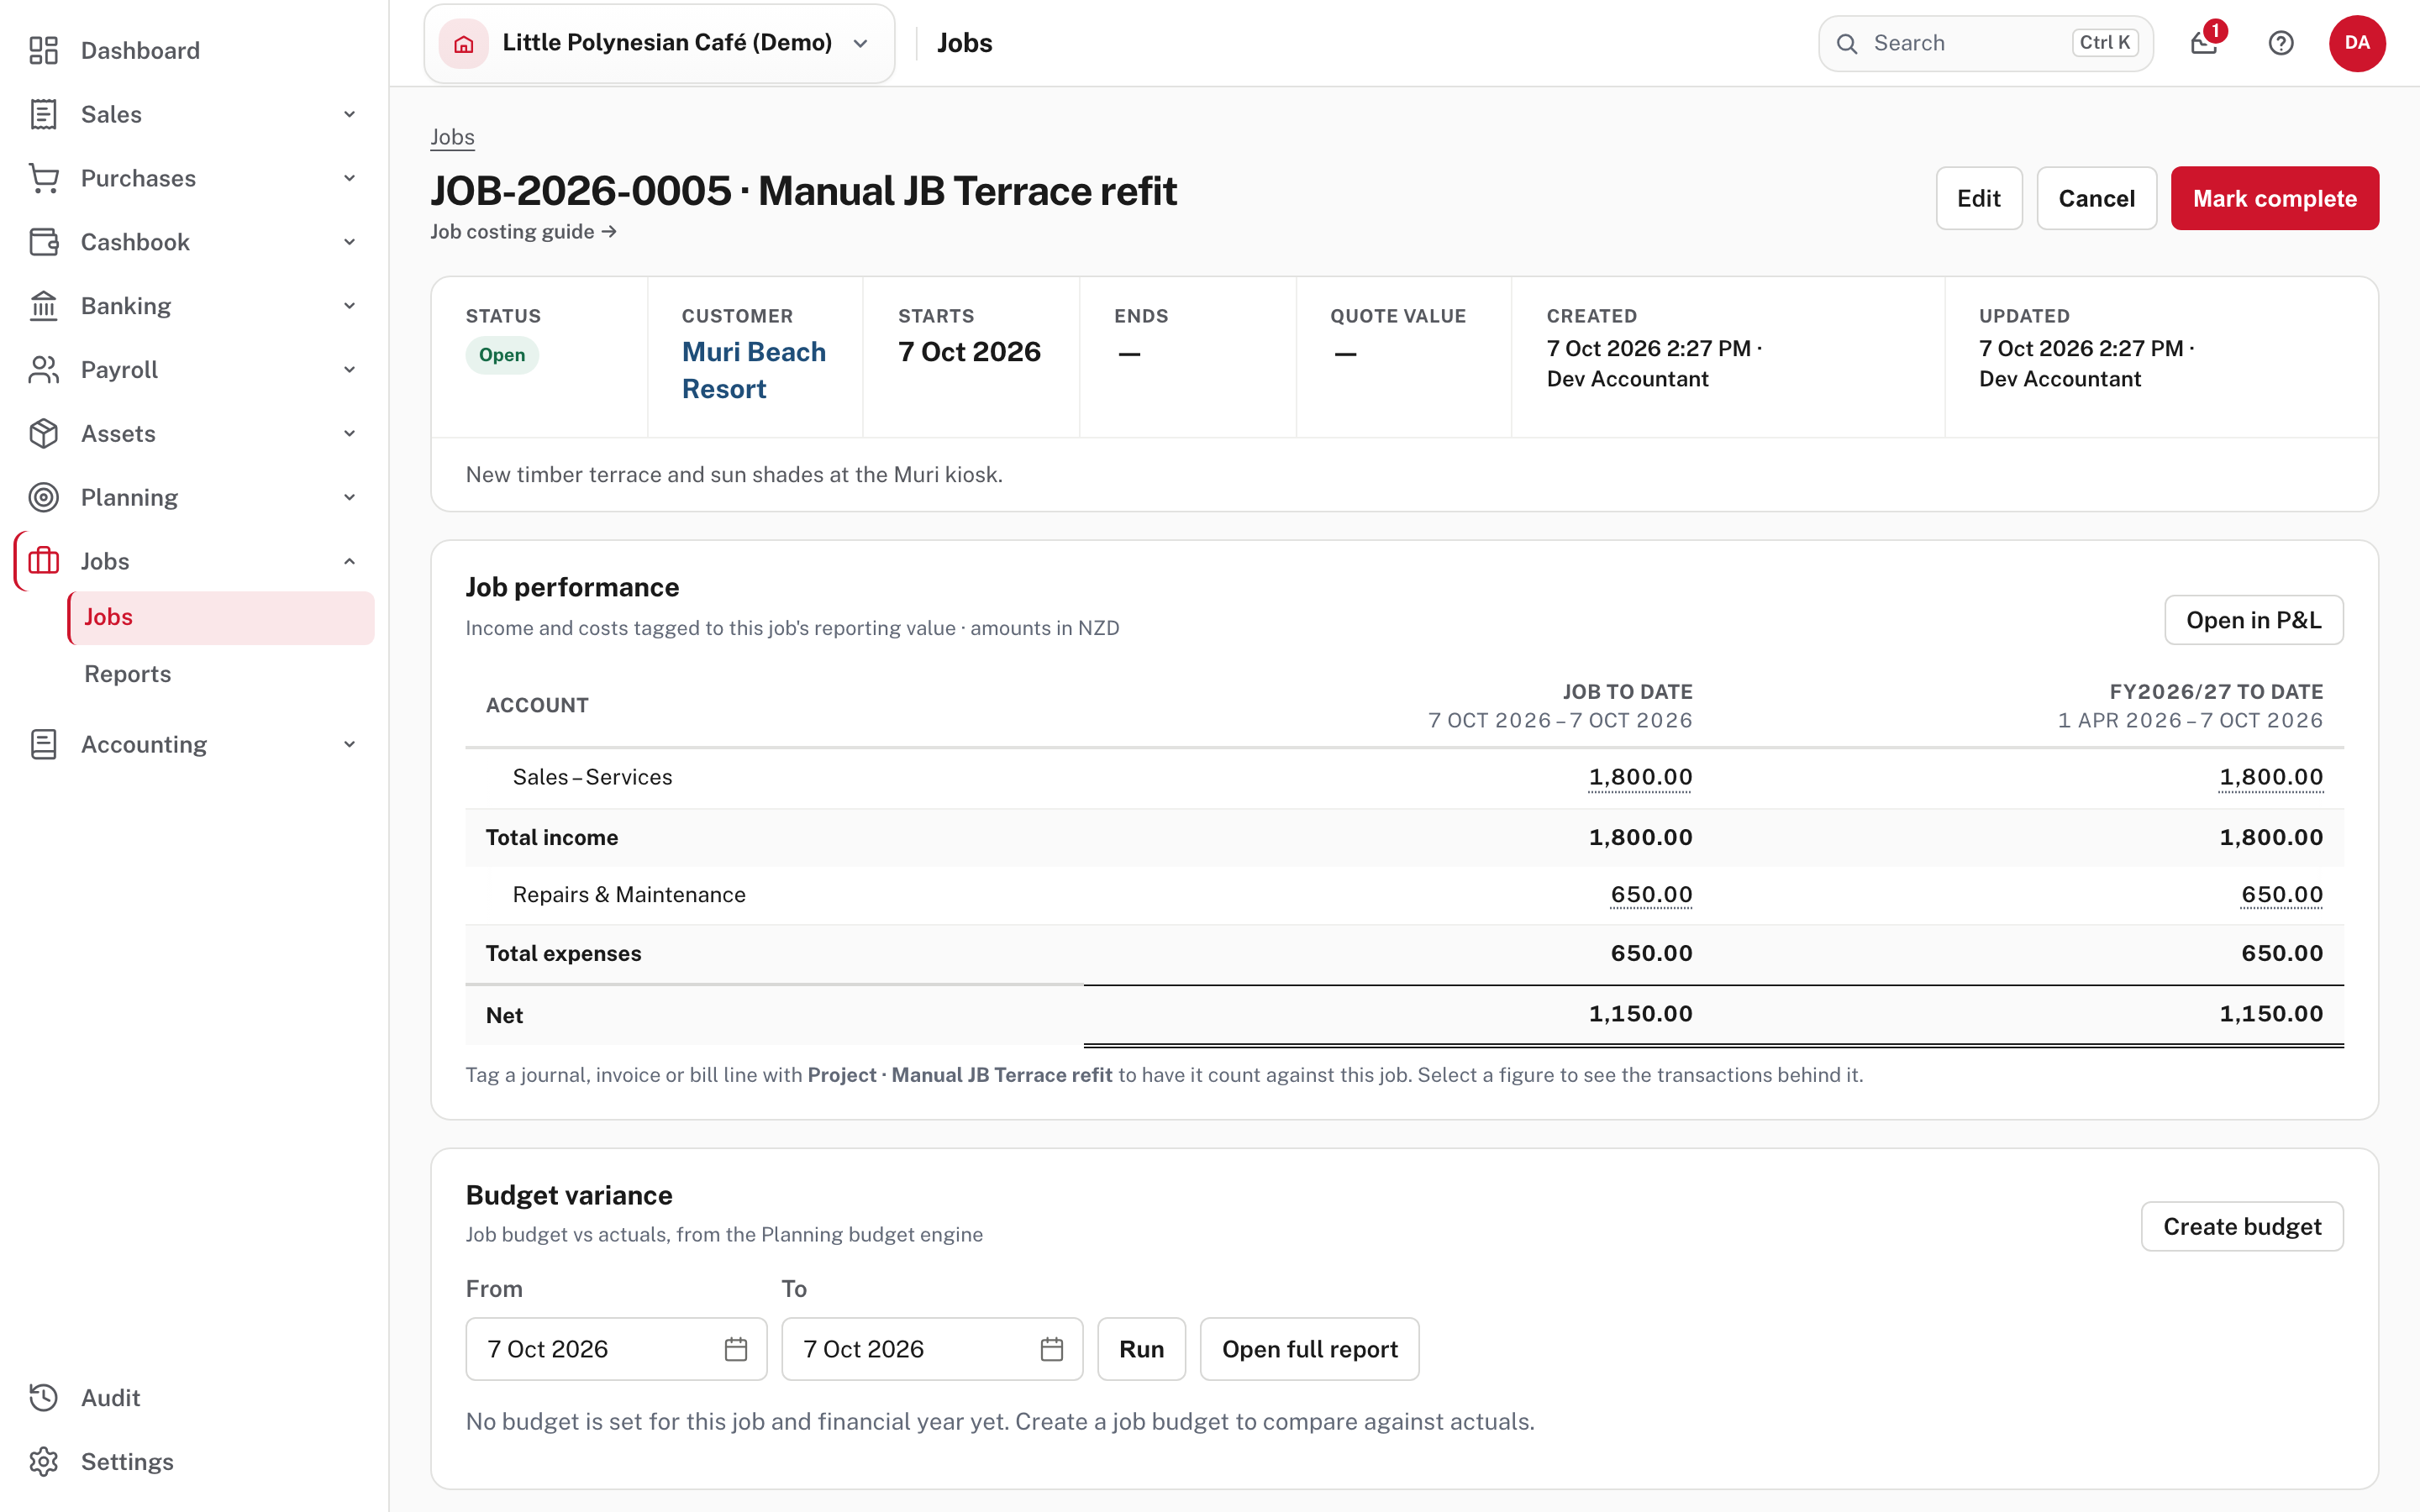Screen dimensions: 2420x1512
Task: Select the Jobs submenu item
Action: 221,617
